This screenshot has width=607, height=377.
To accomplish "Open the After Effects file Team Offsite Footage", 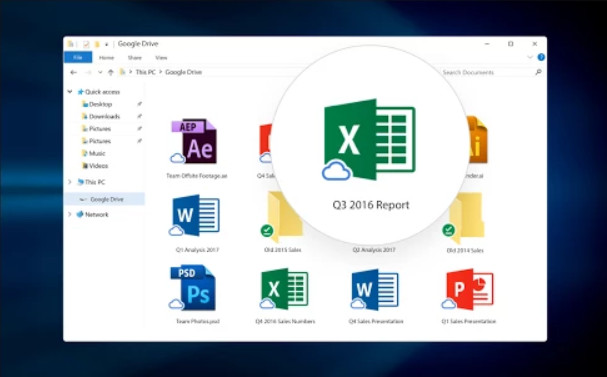I will pyautogui.click(x=194, y=141).
